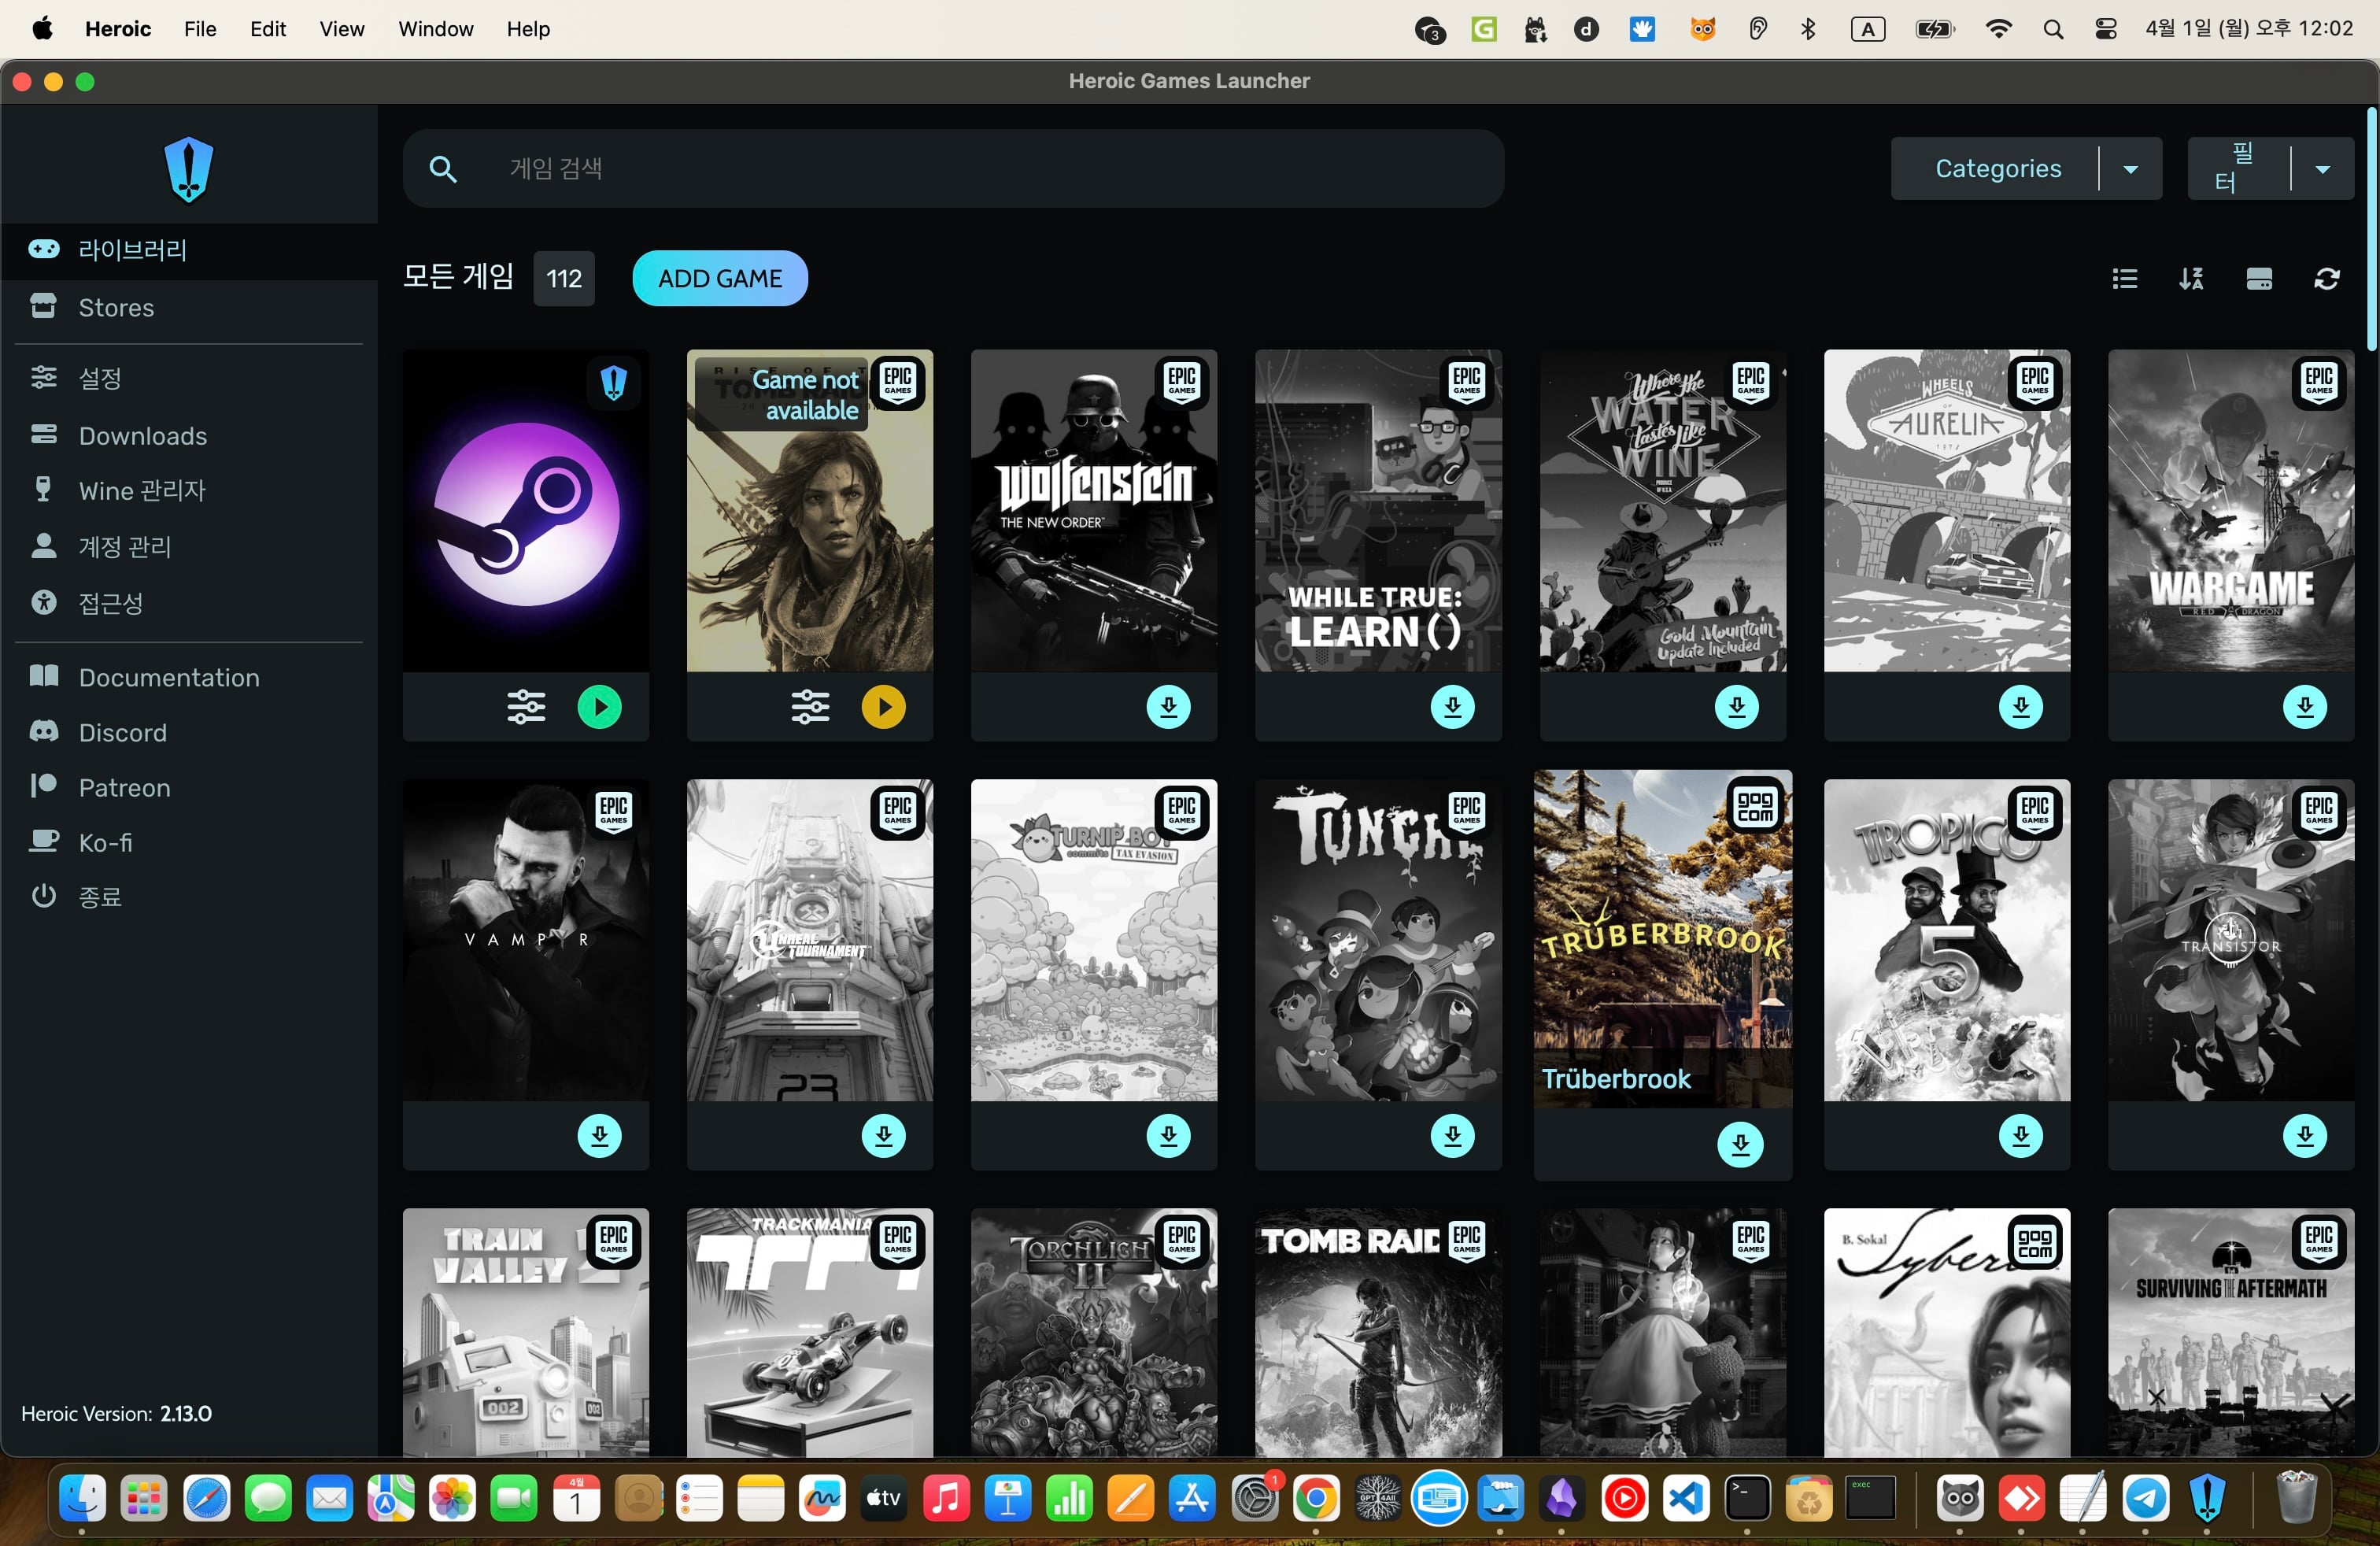Open Finder from the Dock

pos(82,1498)
